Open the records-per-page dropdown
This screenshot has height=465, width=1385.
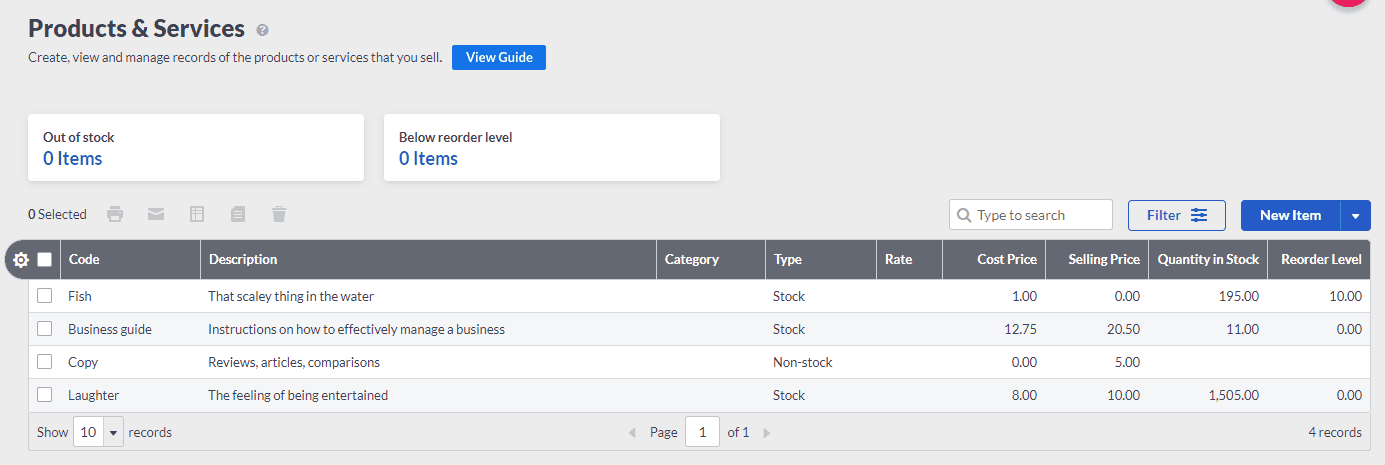click(x=98, y=433)
